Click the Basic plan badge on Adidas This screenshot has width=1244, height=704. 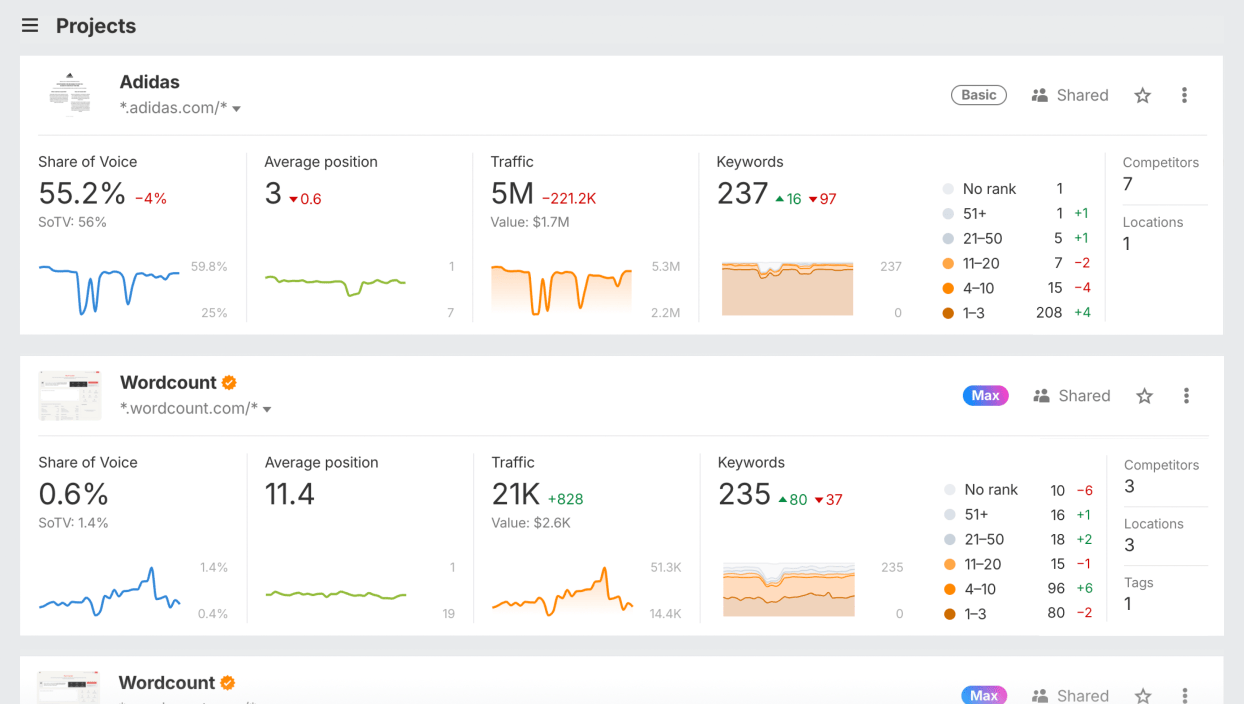[978, 95]
